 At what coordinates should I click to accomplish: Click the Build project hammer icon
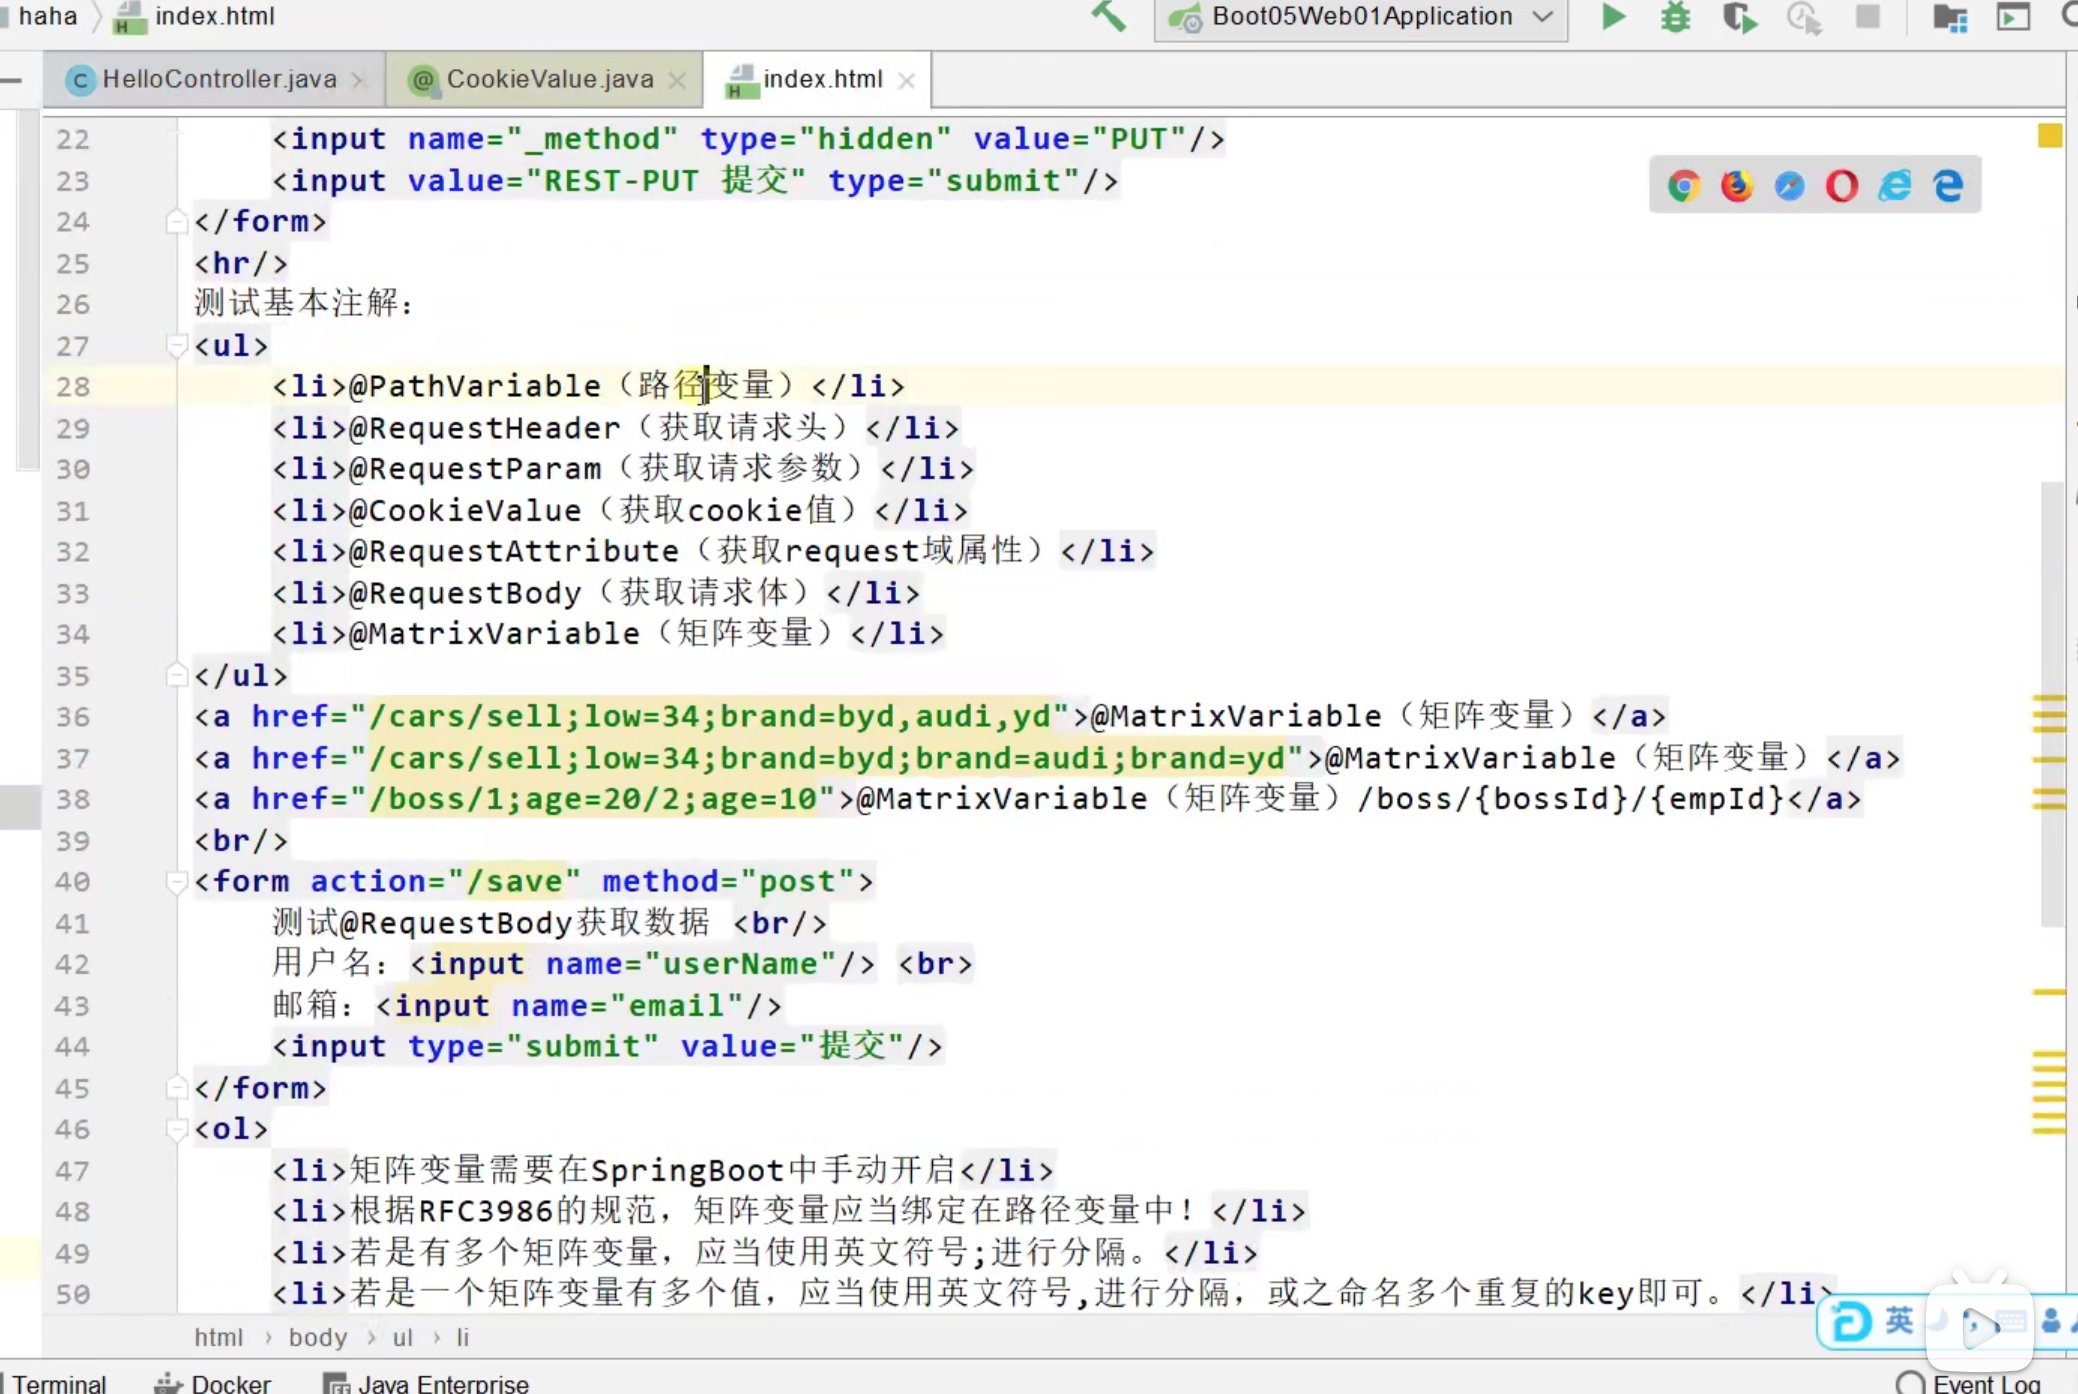pyautogui.click(x=1109, y=17)
